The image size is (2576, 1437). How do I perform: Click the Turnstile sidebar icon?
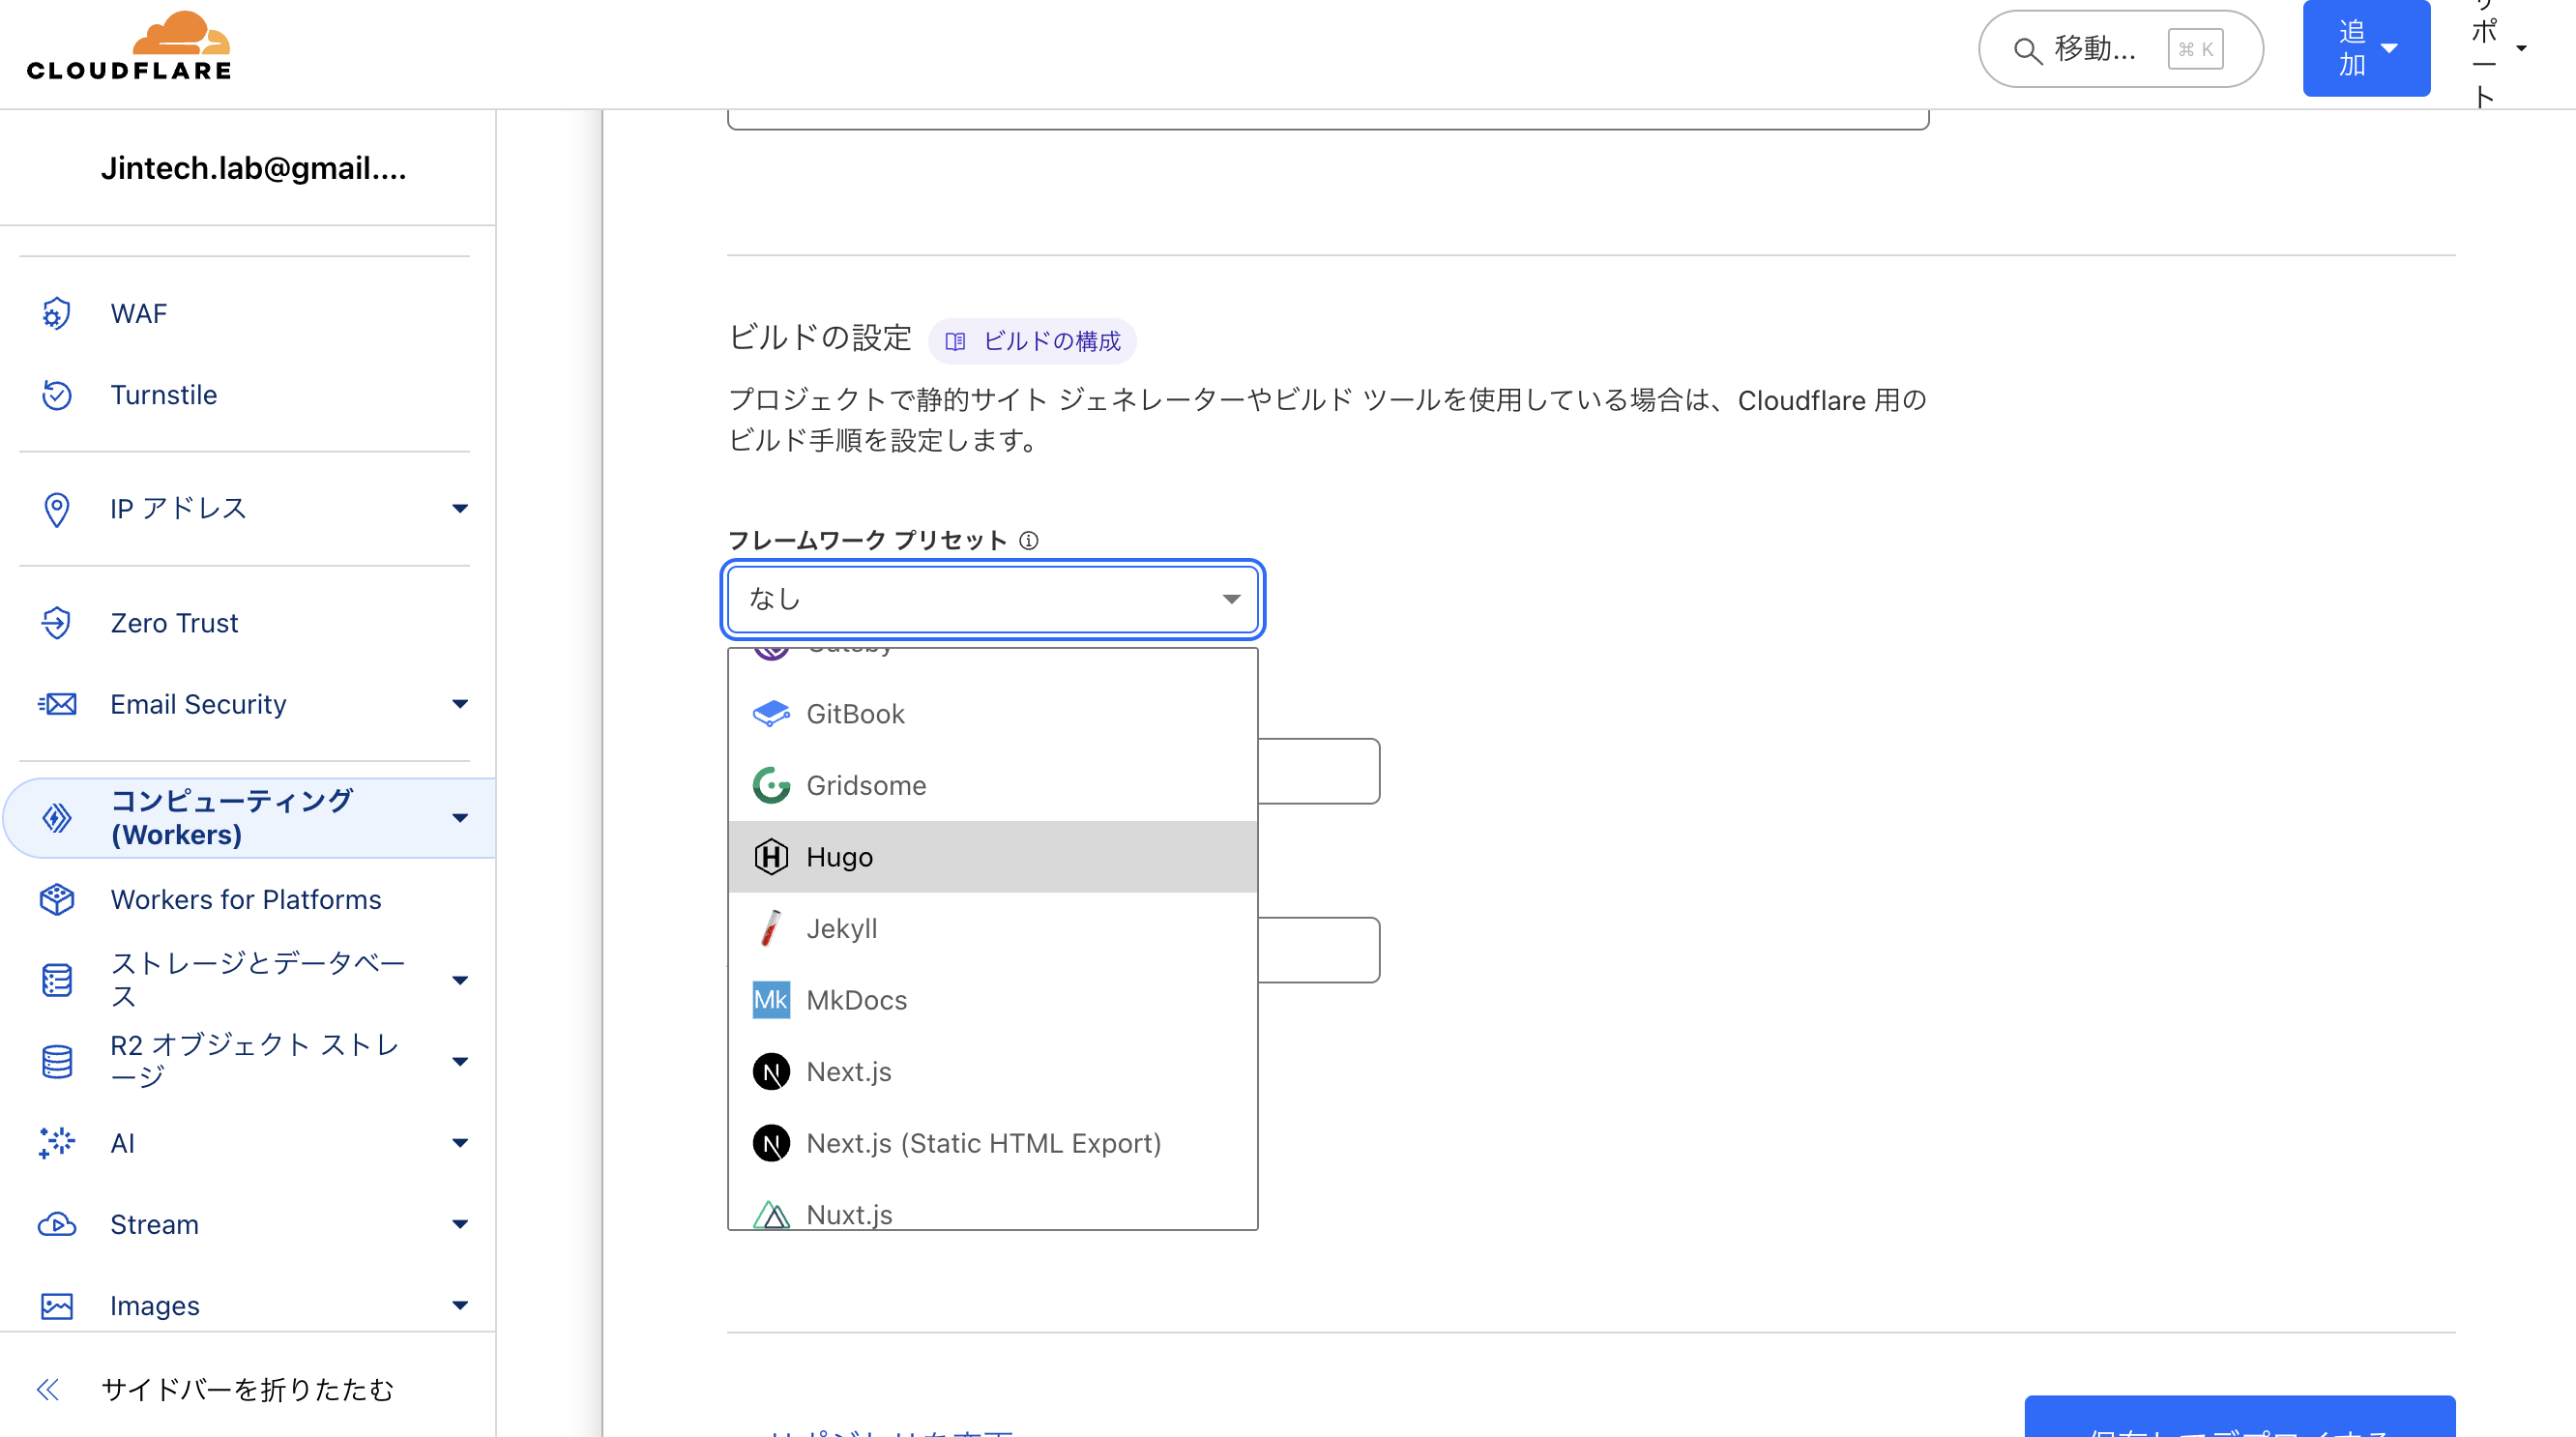click(57, 395)
